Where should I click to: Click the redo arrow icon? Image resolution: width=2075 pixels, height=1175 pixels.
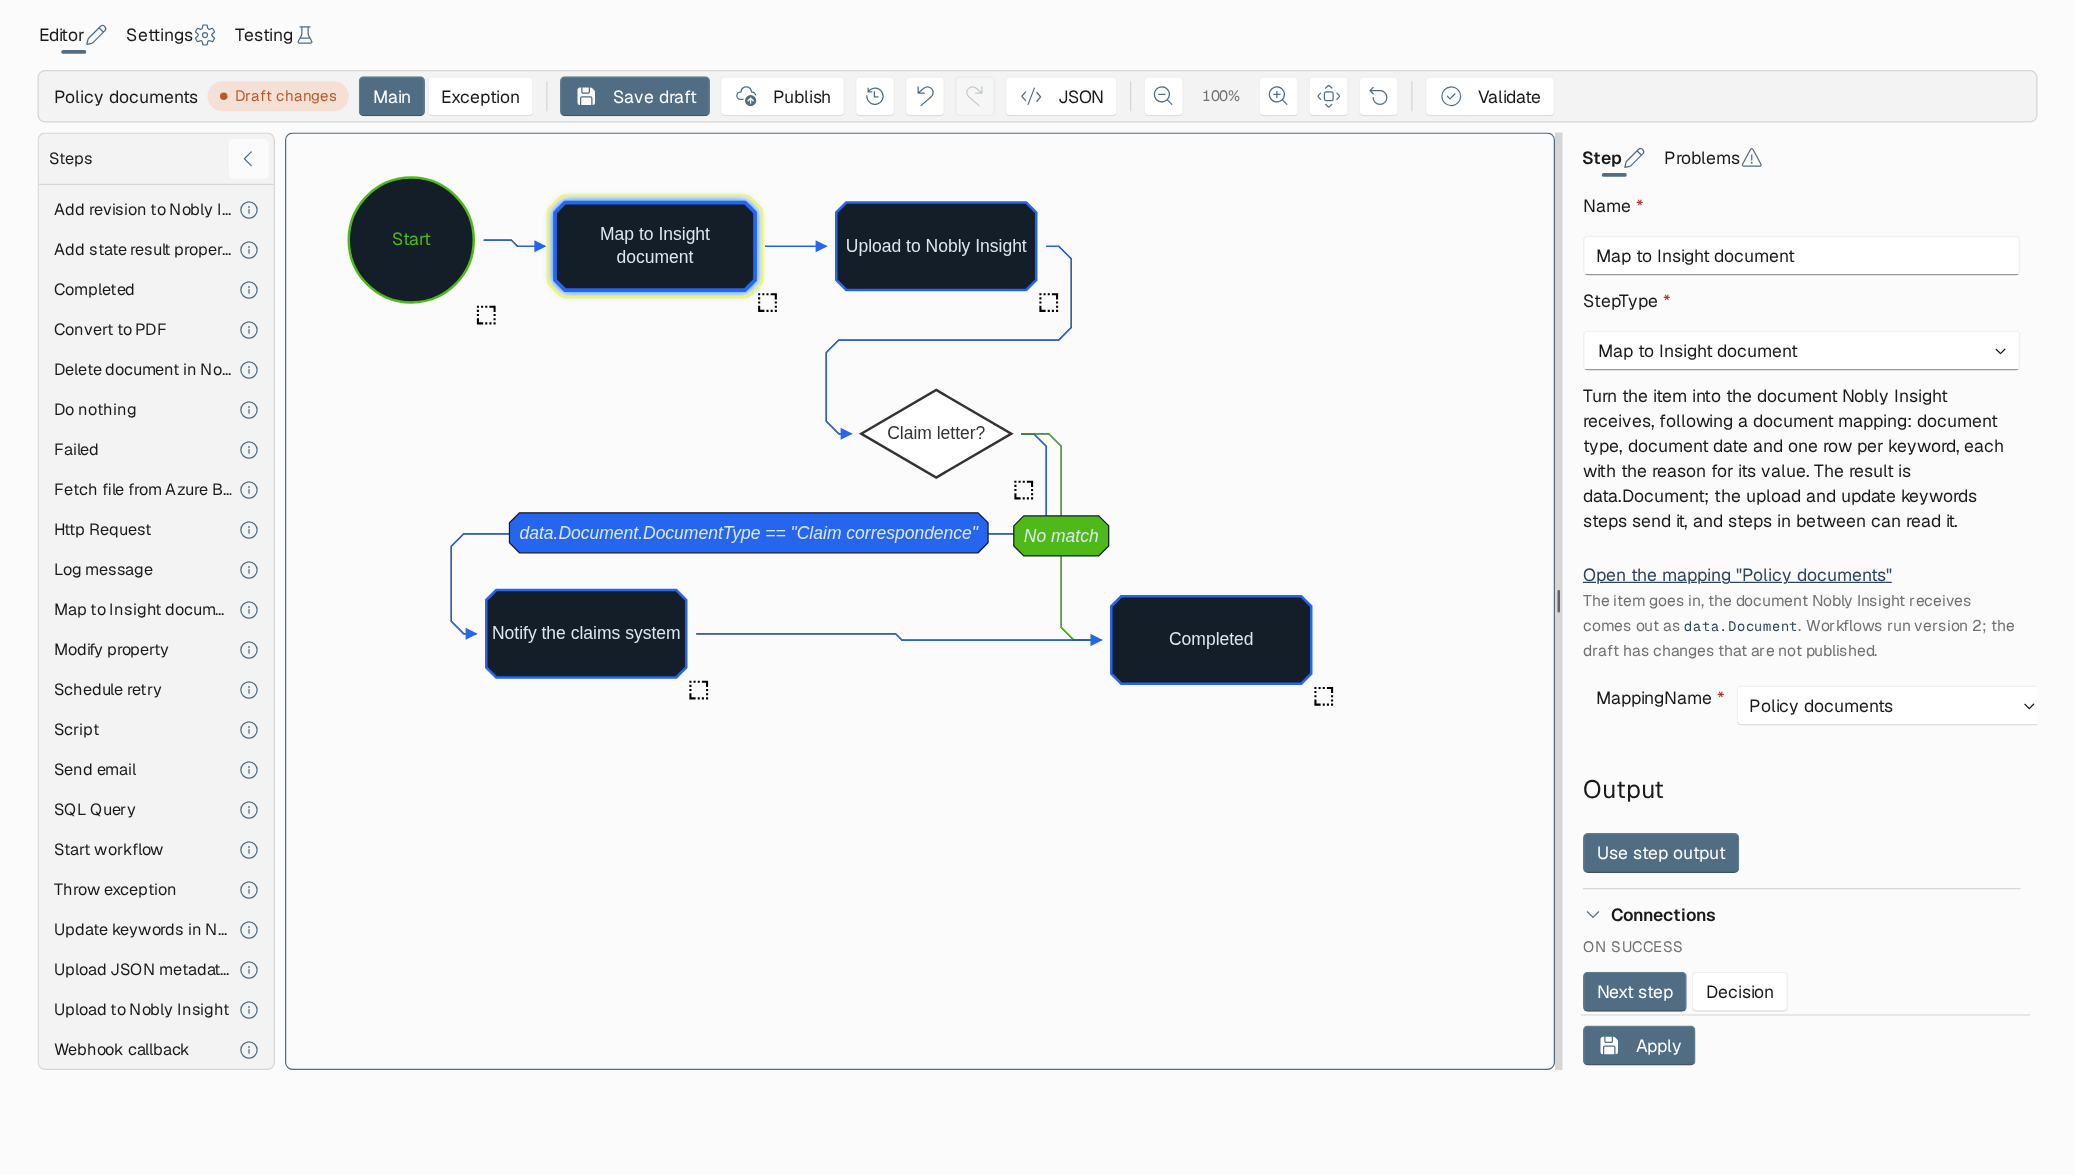[x=974, y=96]
